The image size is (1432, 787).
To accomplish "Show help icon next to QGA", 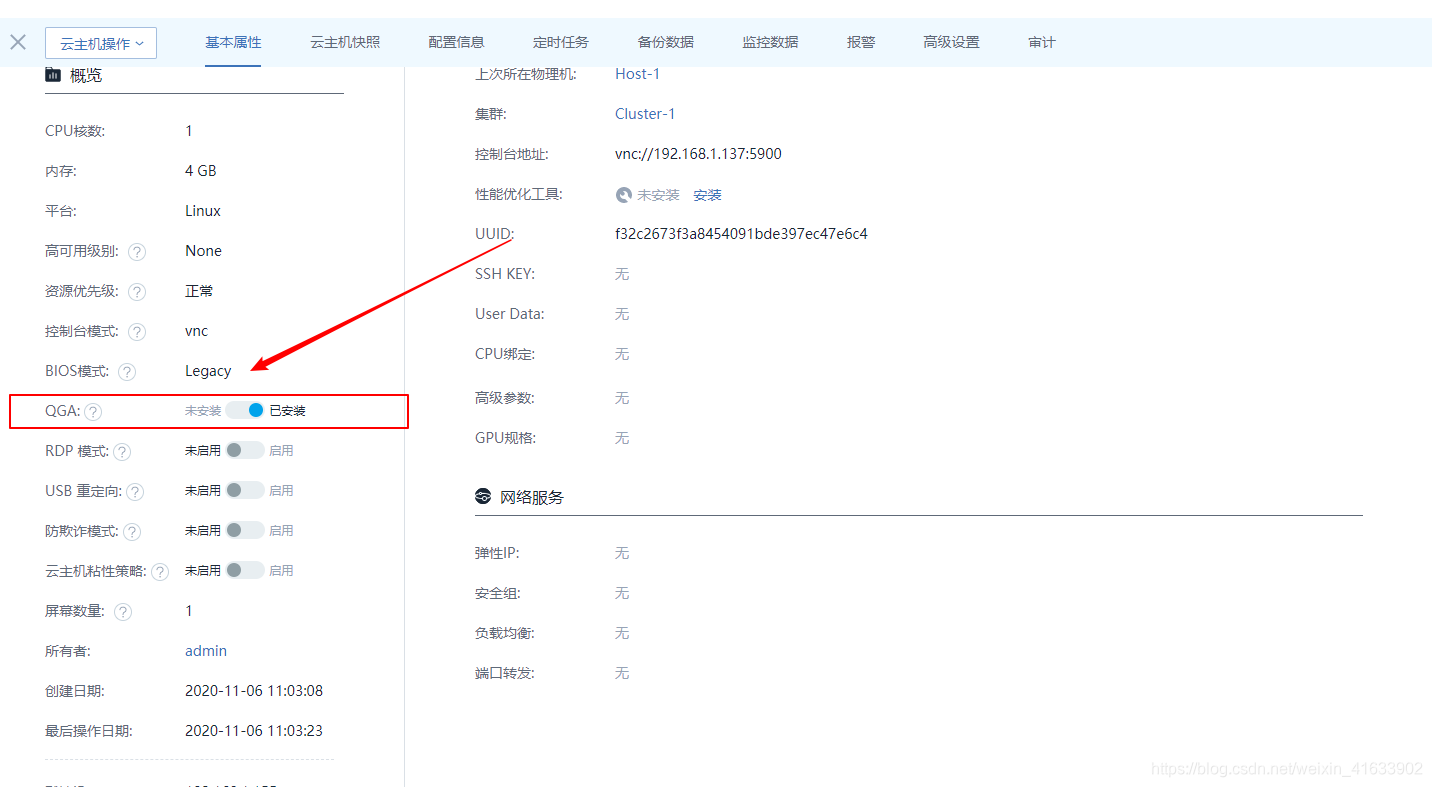I will (x=93, y=412).
